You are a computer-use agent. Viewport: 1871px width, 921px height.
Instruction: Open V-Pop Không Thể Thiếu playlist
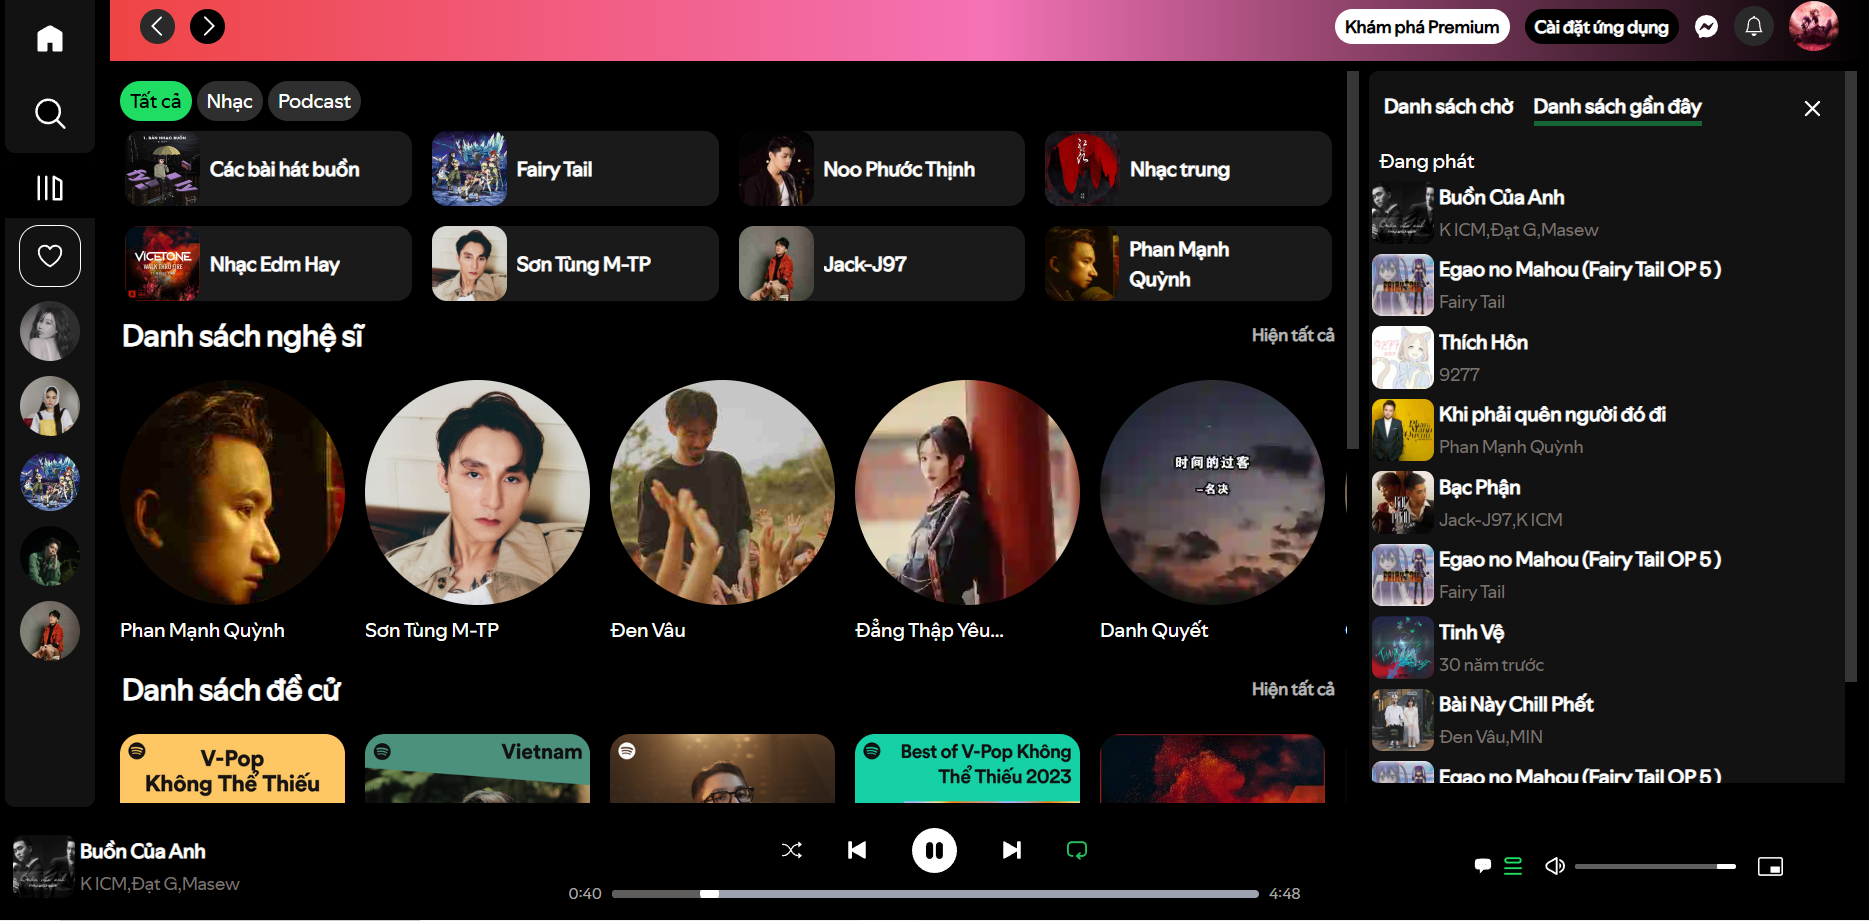point(232,769)
